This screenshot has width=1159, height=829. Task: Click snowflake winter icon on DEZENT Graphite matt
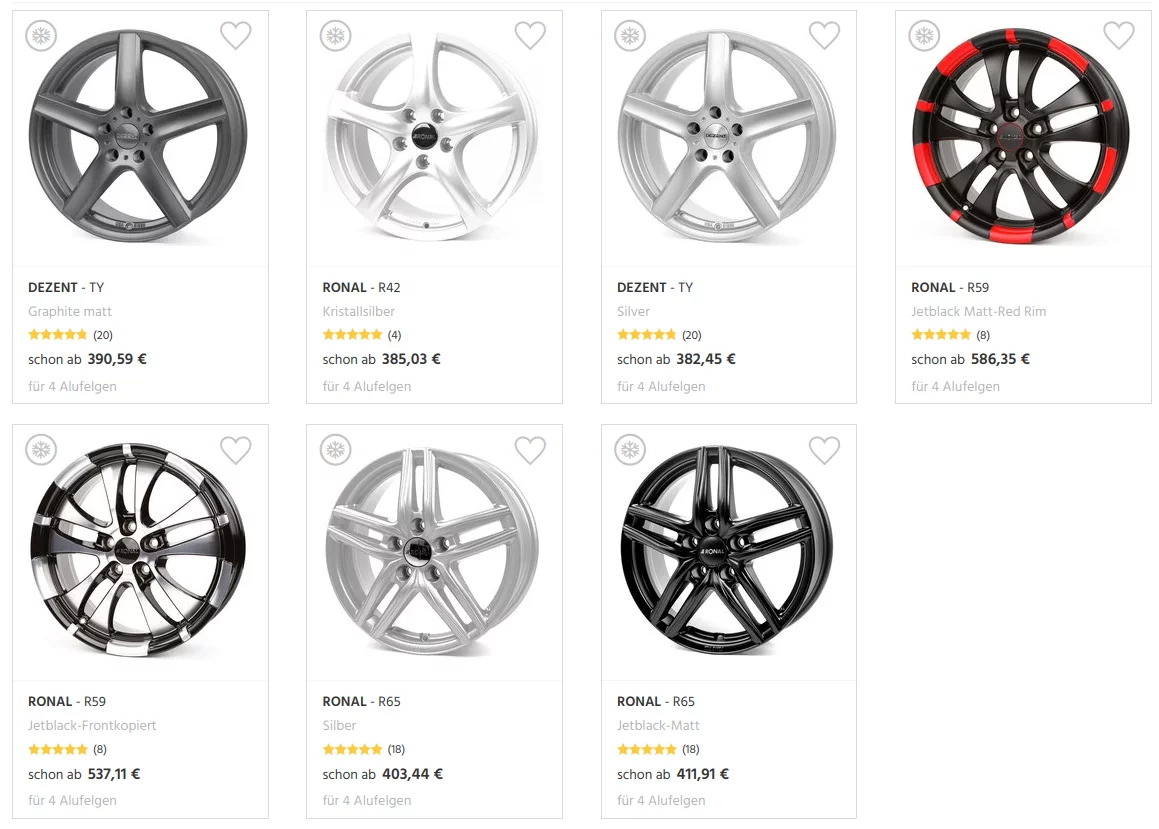[x=41, y=36]
